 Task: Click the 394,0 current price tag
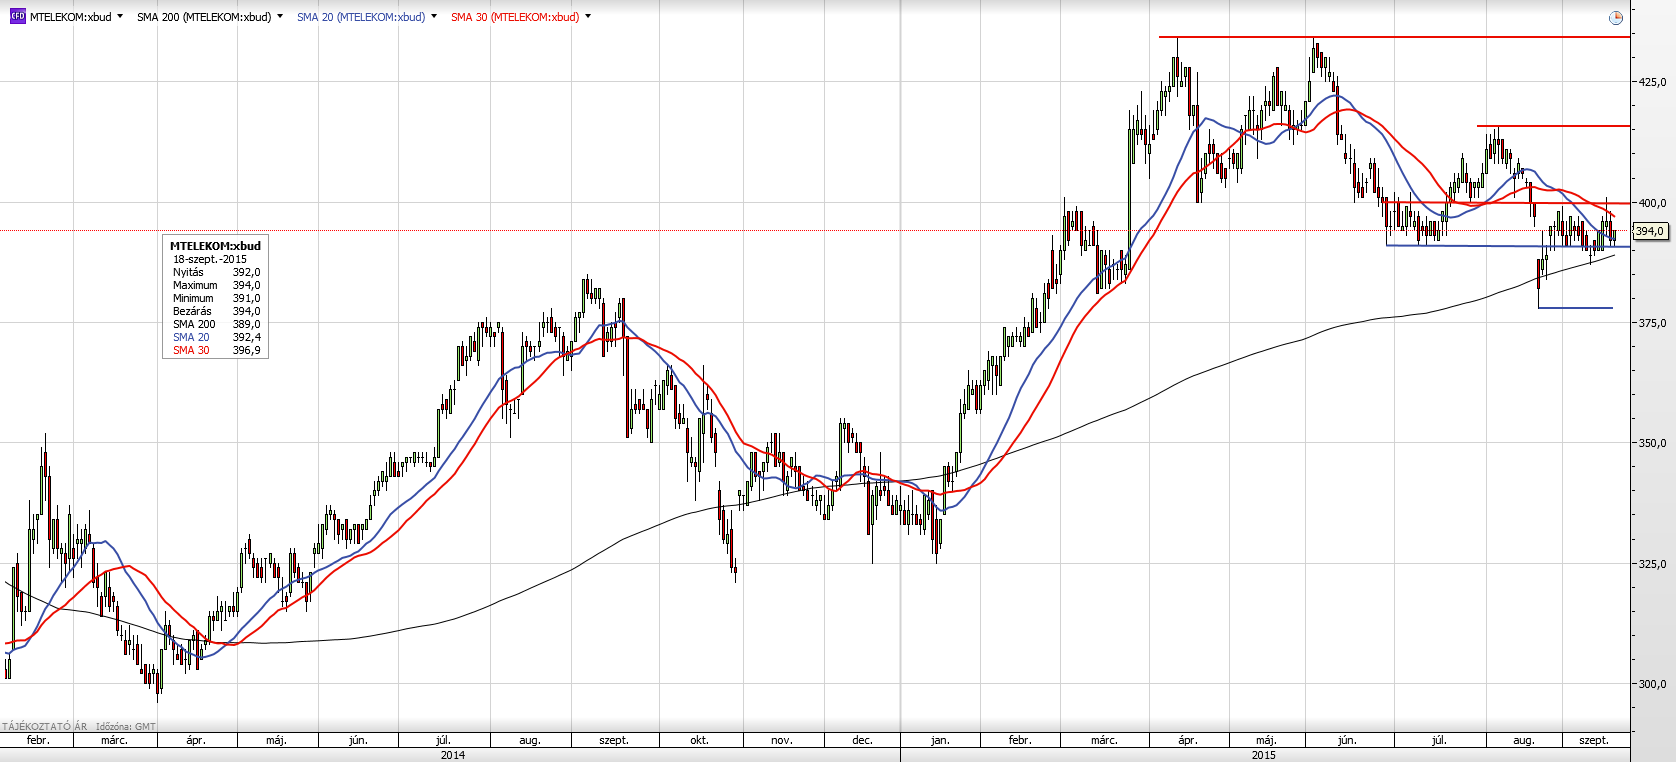point(1650,231)
